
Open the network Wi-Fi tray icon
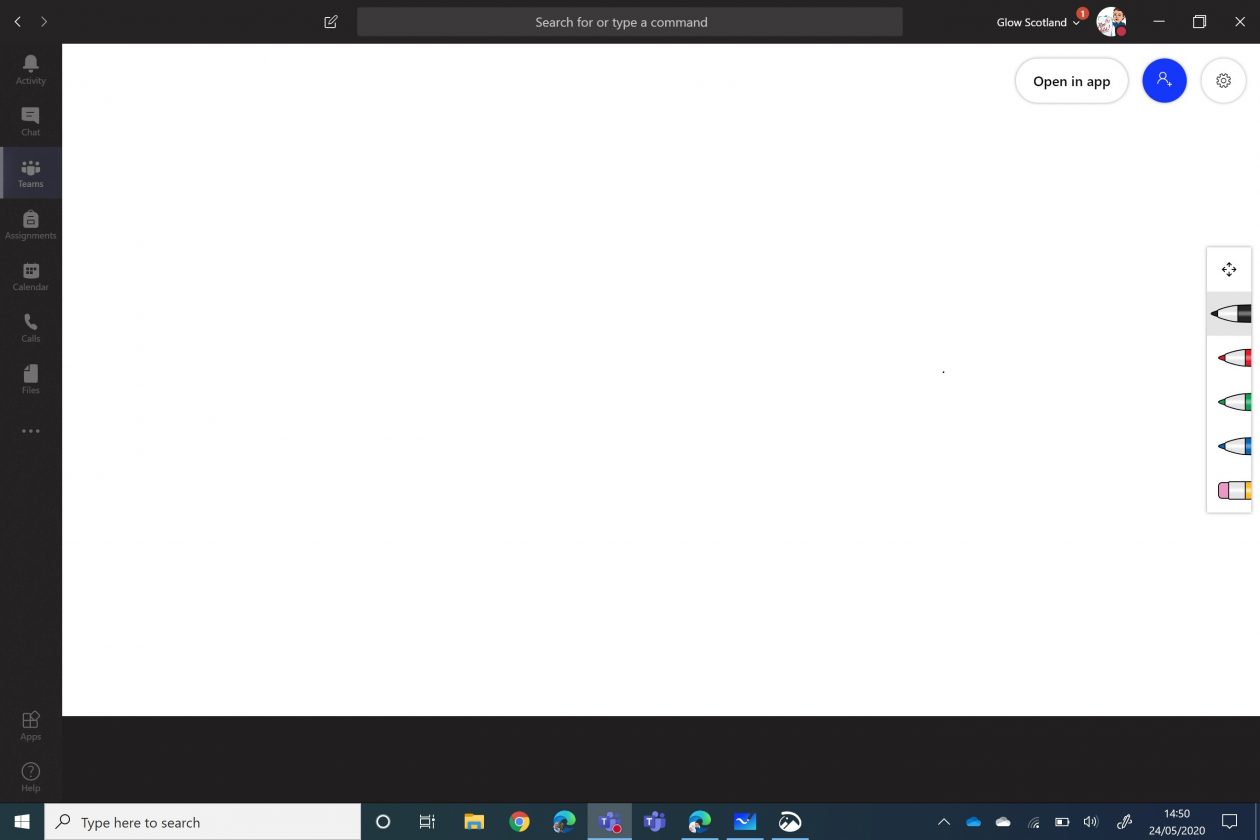[x=1033, y=822]
